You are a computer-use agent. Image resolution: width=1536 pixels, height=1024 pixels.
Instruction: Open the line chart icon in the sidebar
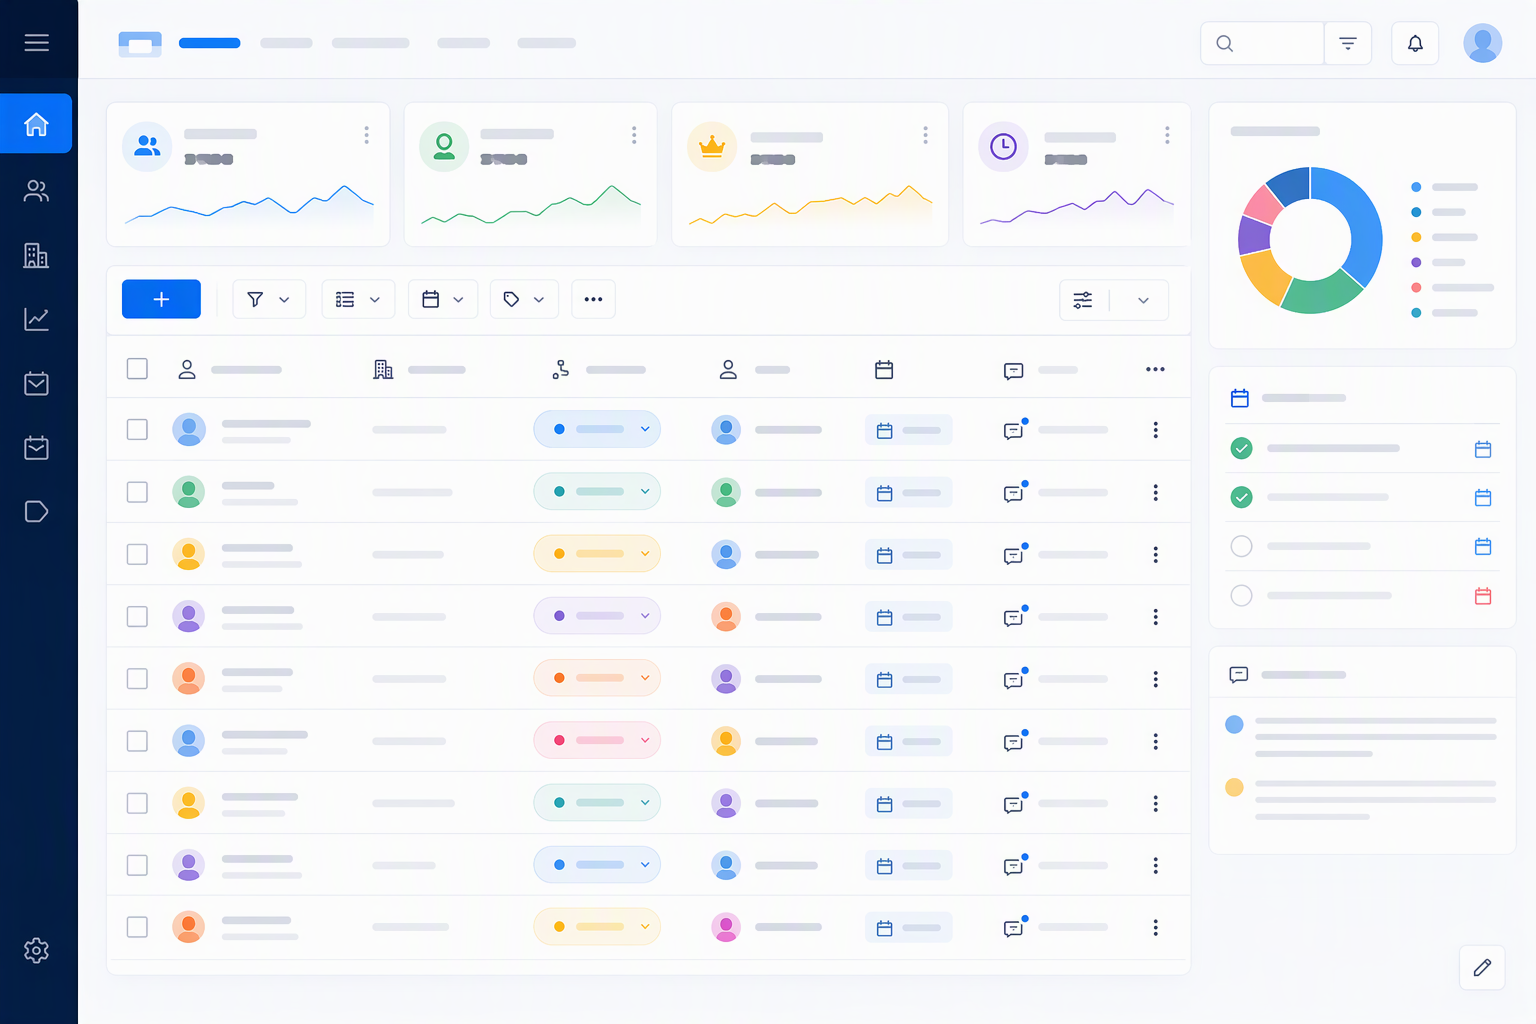pos(36,319)
